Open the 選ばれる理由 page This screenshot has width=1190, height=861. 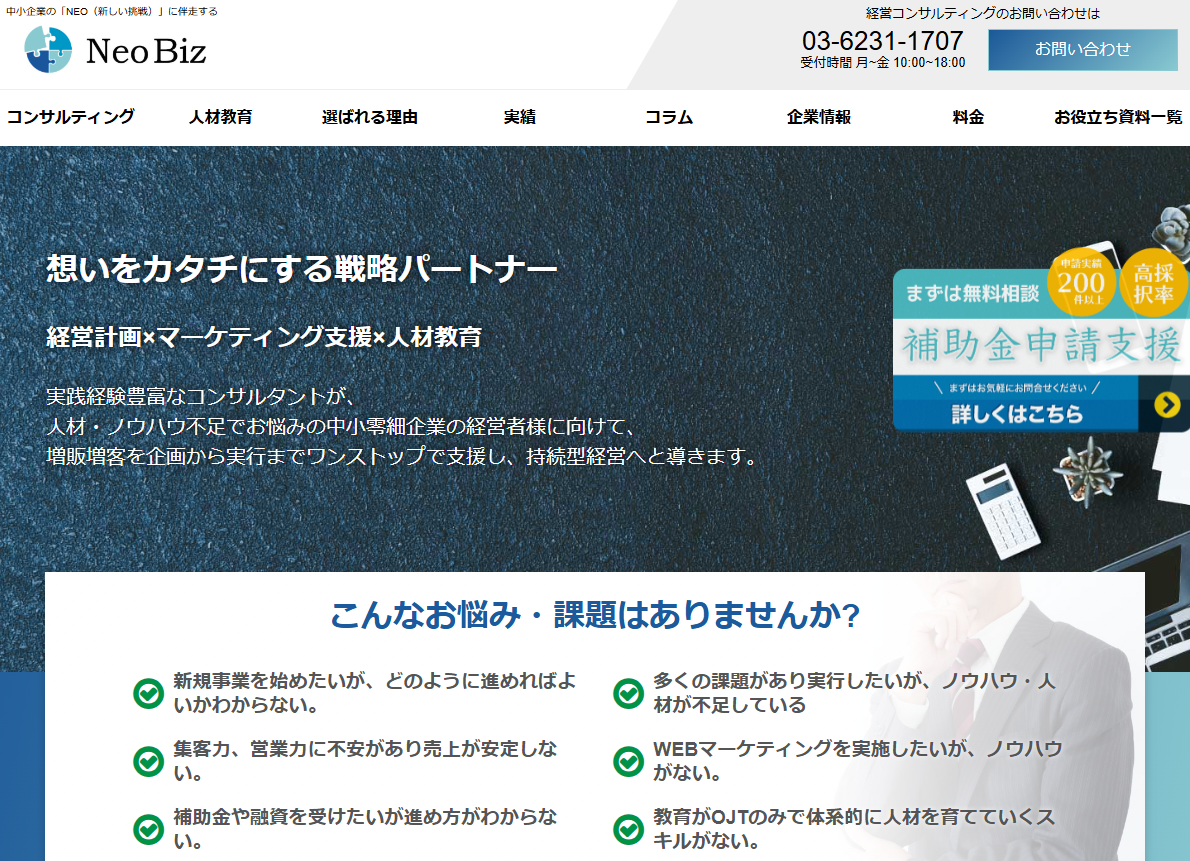(x=369, y=117)
